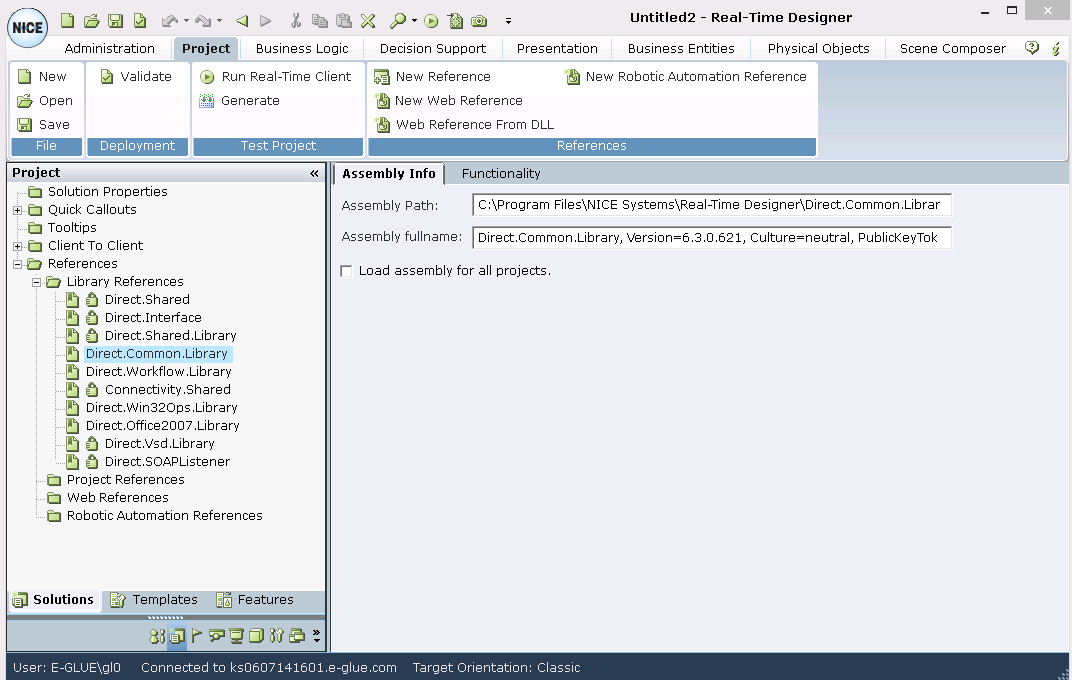Screen dimensions: 1072x680
Task: Click the Help question mark icon
Action: pyautogui.click(x=1032, y=48)
